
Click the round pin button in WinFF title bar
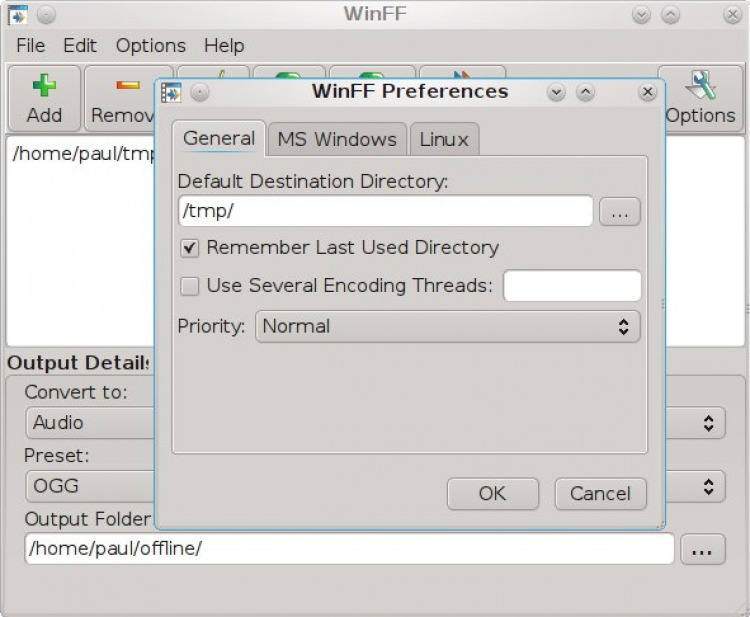click(x=46, y=15)
